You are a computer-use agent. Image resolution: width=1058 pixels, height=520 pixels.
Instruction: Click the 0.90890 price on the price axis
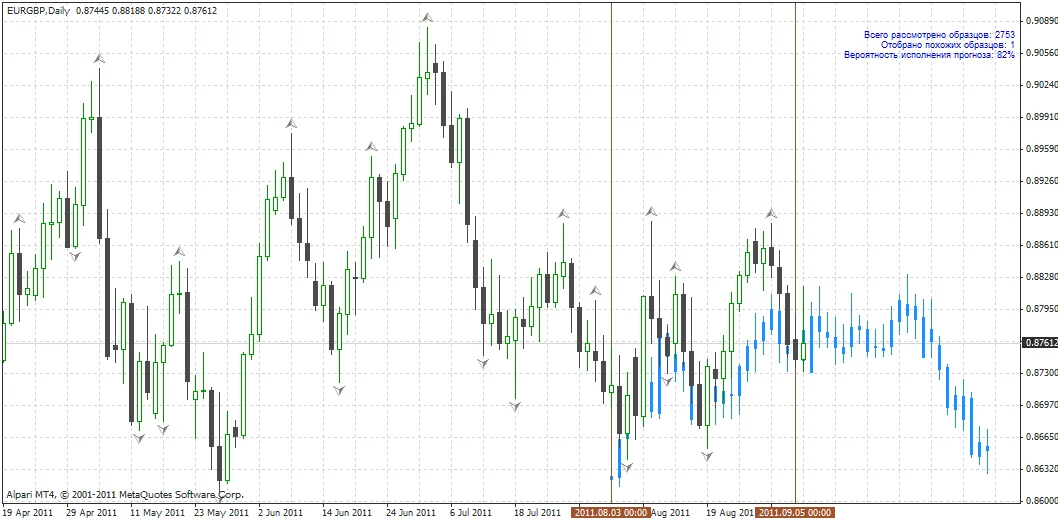point(1041,20)
